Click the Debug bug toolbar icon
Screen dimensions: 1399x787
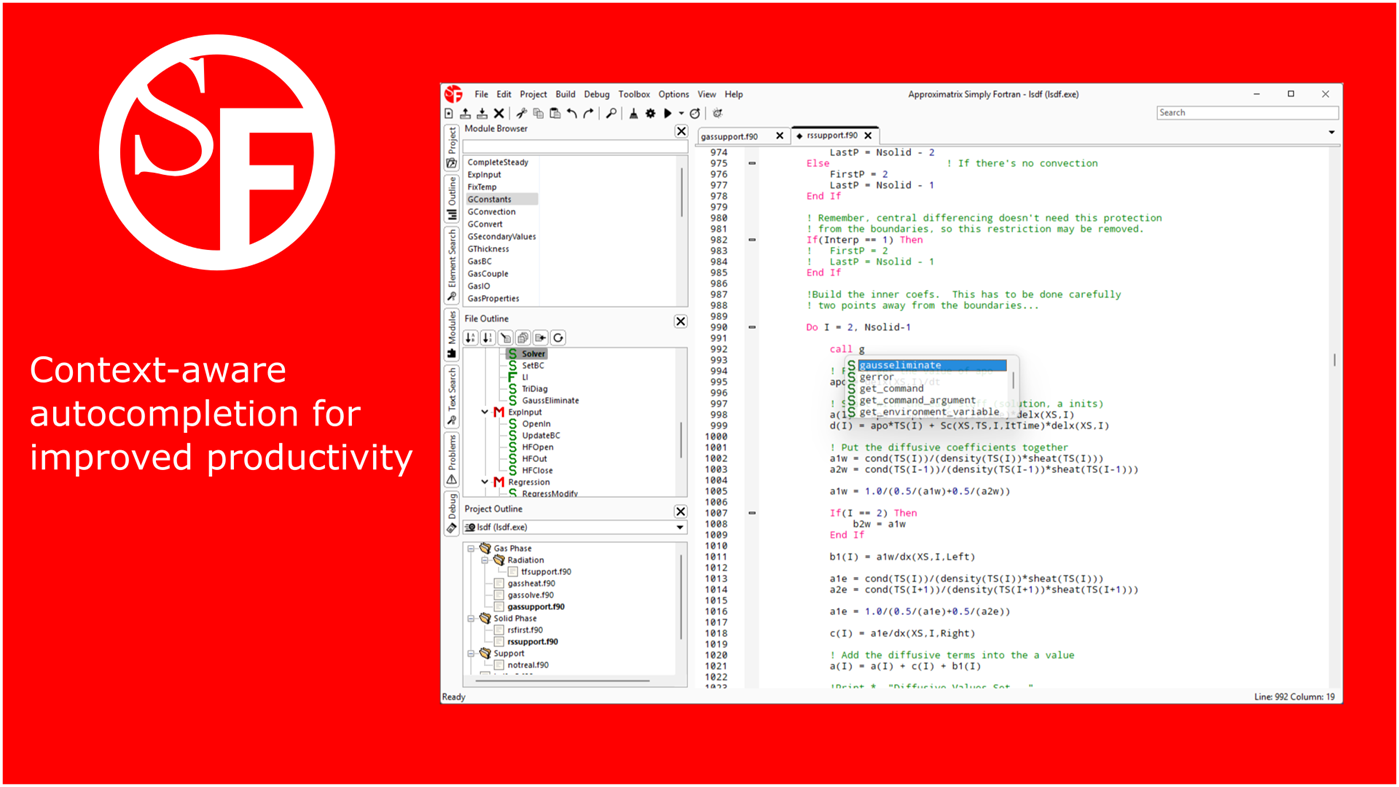click(x=717, y=113)
